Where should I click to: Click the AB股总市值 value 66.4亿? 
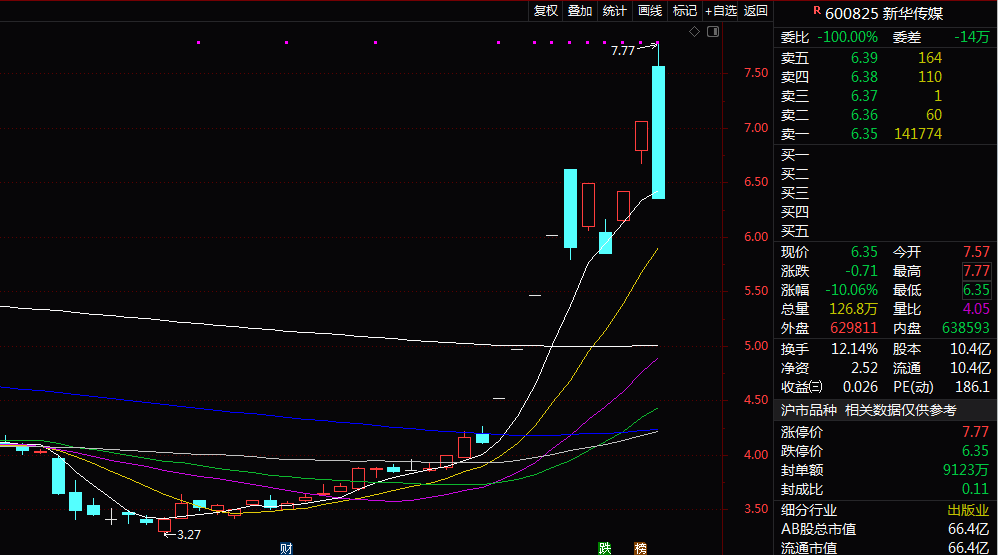pyautogui.click(x=969, y=529)
